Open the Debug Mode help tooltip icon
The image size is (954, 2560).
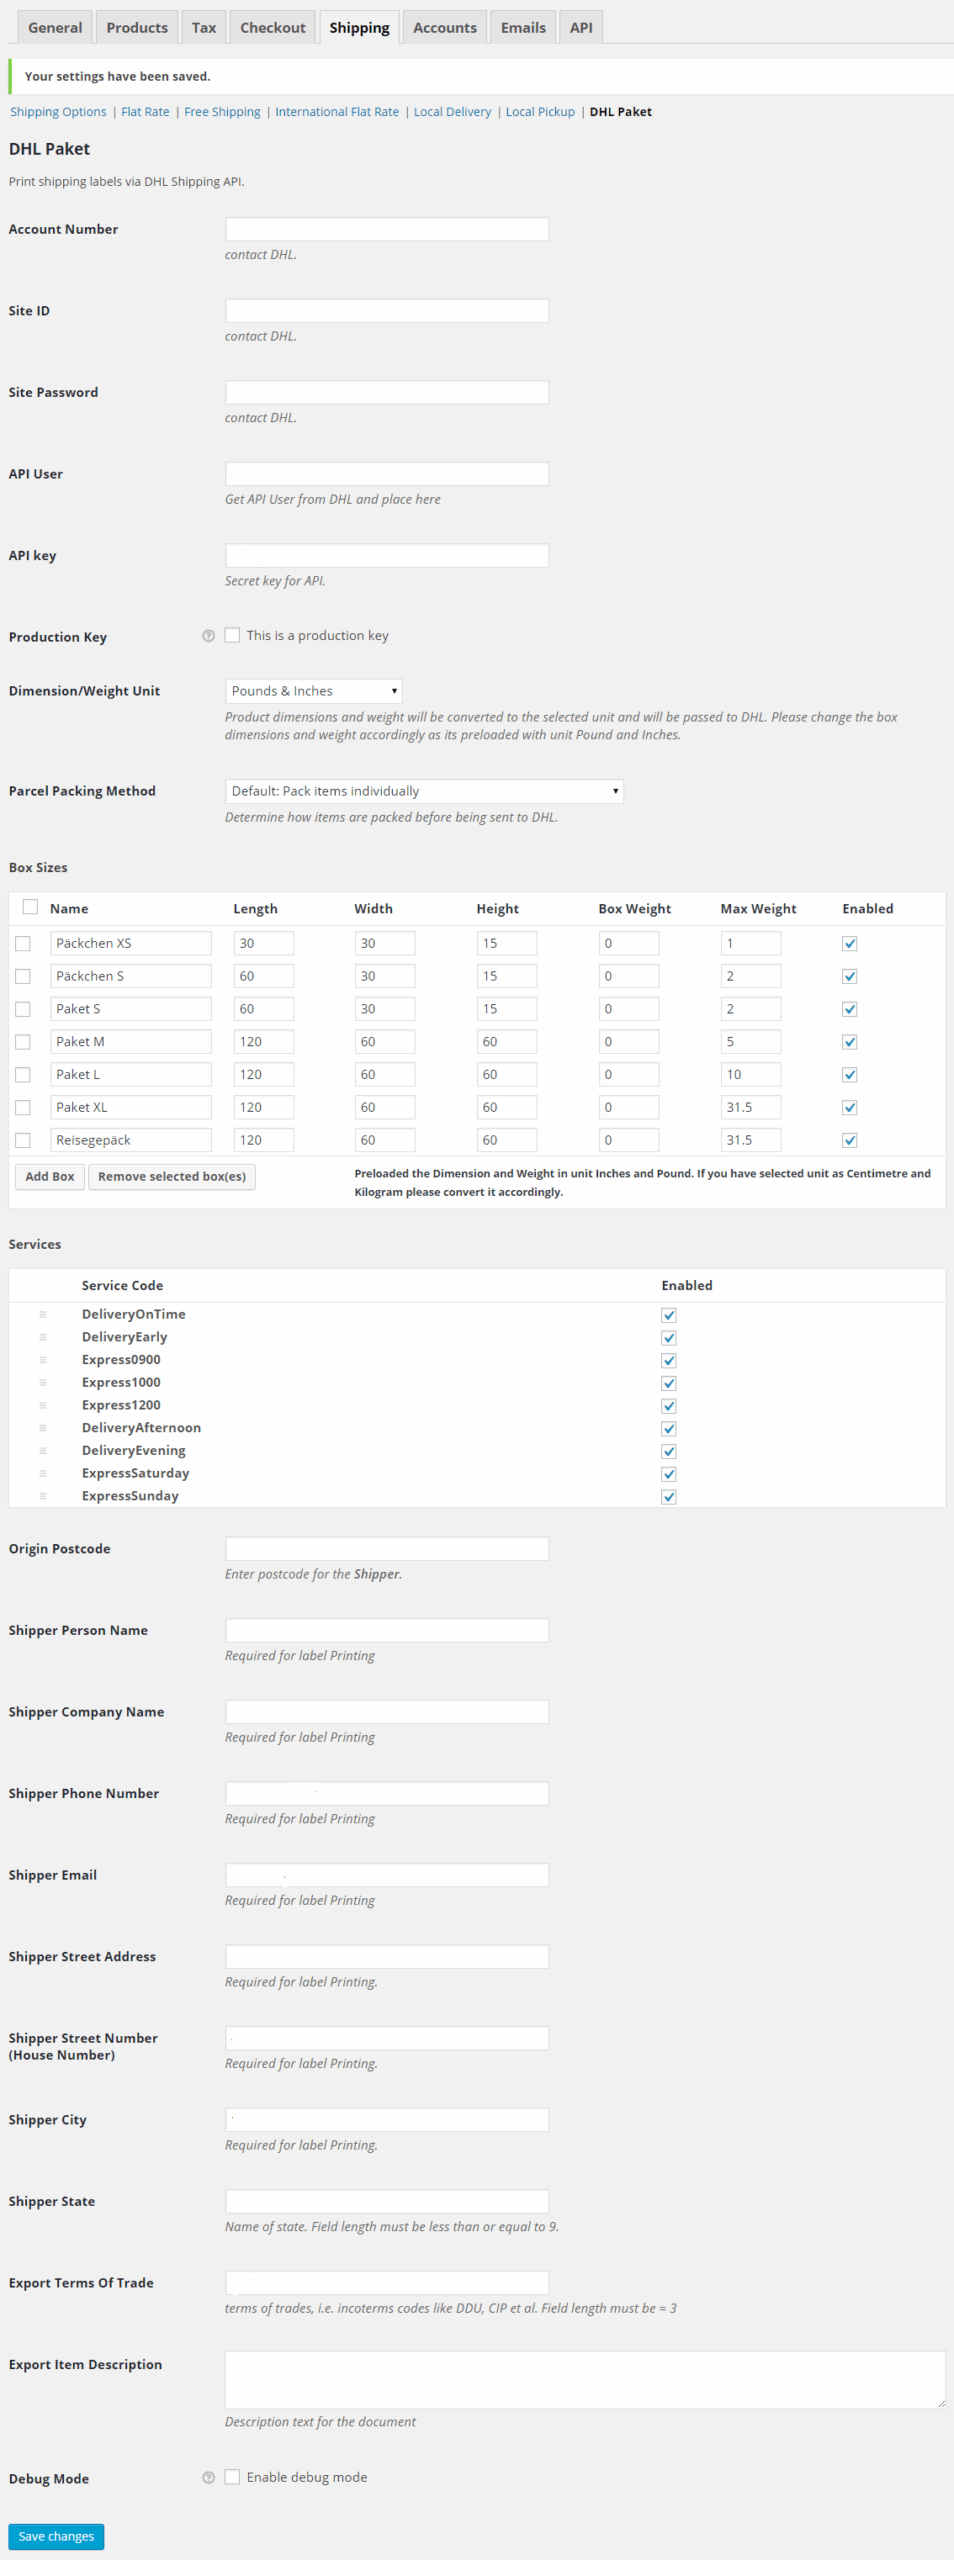[x=208, y=2478]
